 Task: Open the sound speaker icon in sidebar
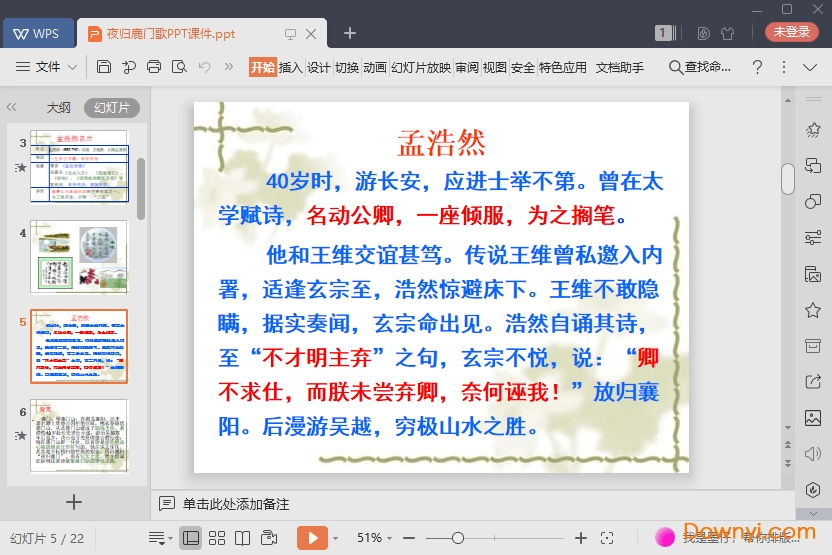pos(813,454)
